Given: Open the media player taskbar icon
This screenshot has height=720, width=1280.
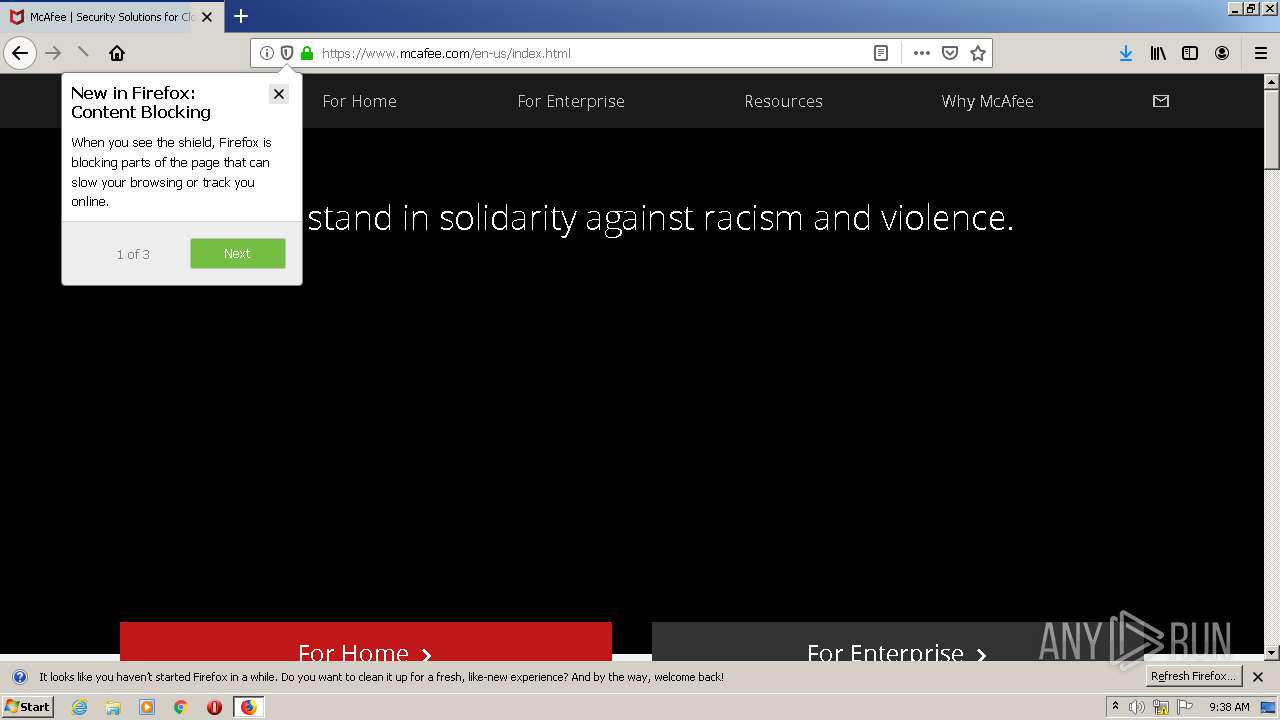Looking at the screenshot, I should [x=147, y=707].
